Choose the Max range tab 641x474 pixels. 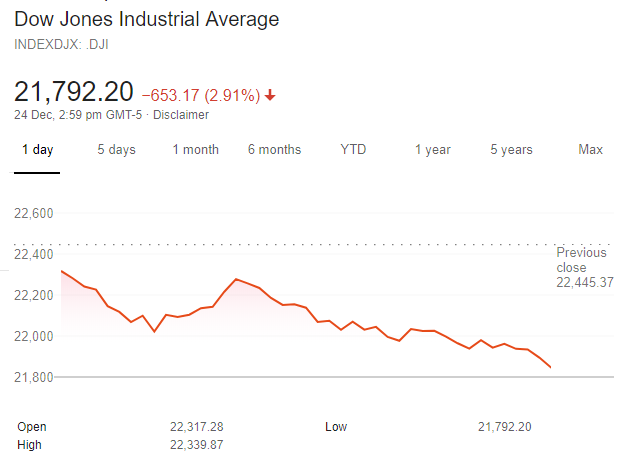coord(590,150)
